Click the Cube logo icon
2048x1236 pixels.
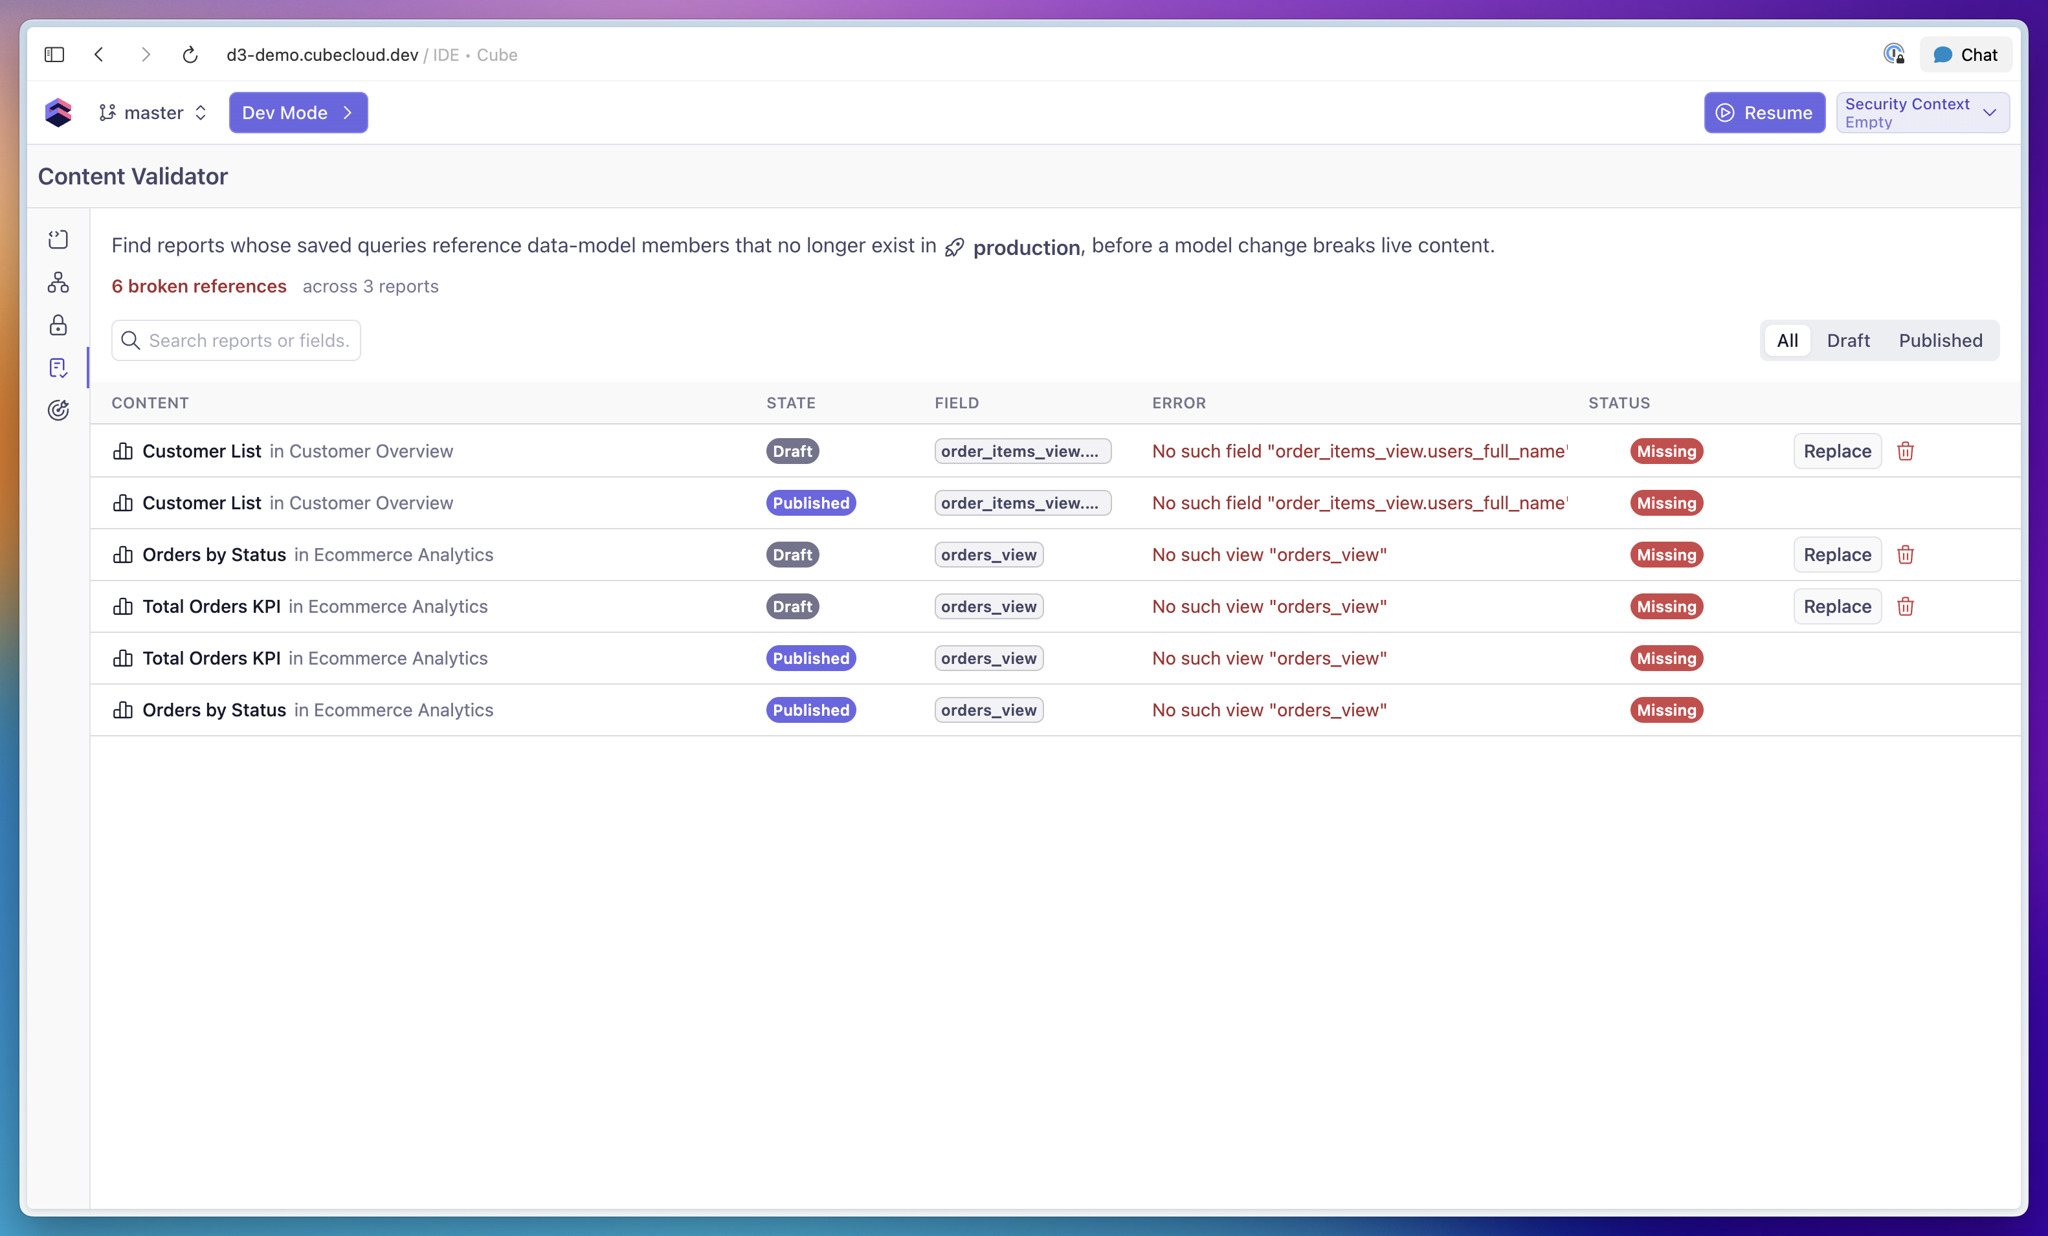[x=58, y=112]
